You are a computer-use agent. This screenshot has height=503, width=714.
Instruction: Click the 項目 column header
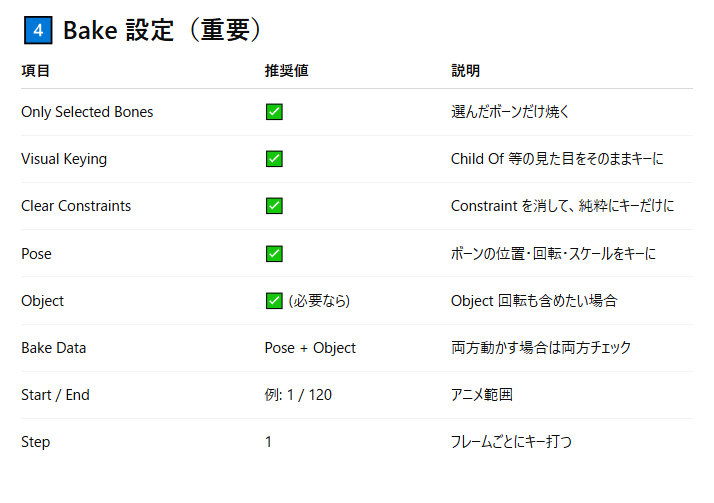pyautogui.click(x=36, y=71)
